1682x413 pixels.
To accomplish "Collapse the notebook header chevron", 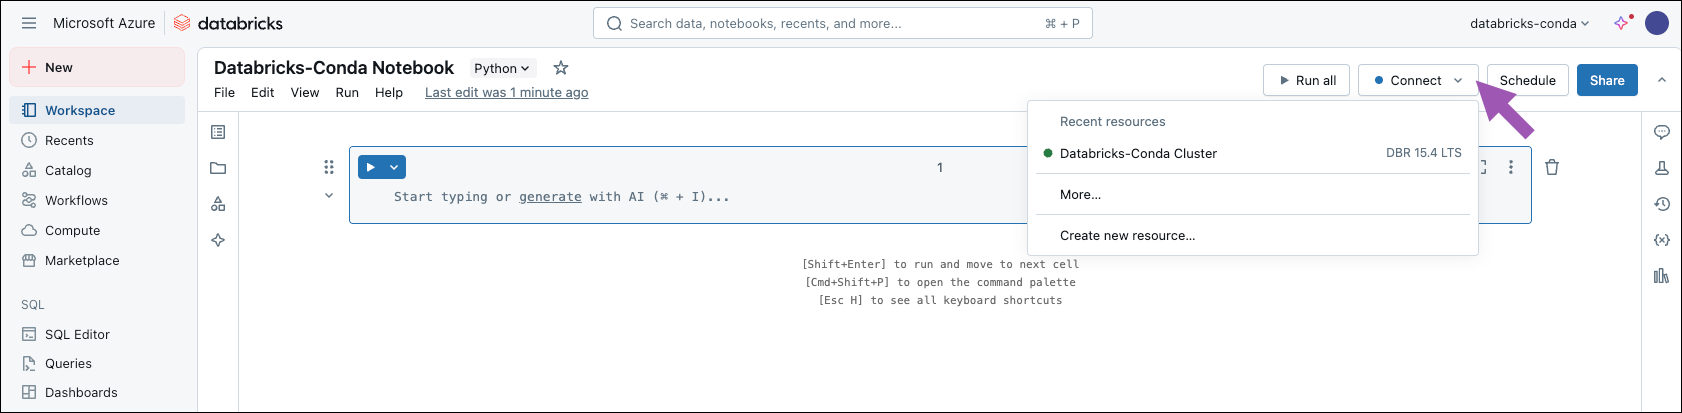I will point(1662,80).
